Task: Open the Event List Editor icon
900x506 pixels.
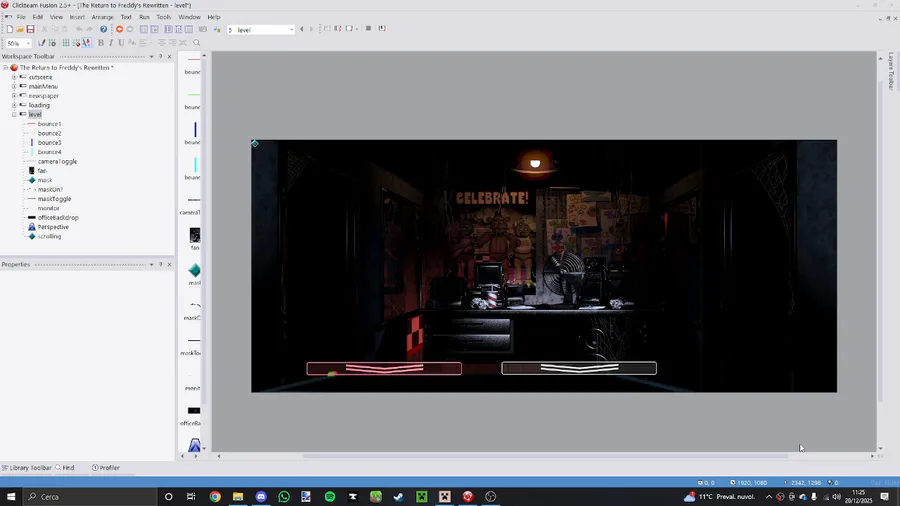Action: pos(179,29)
